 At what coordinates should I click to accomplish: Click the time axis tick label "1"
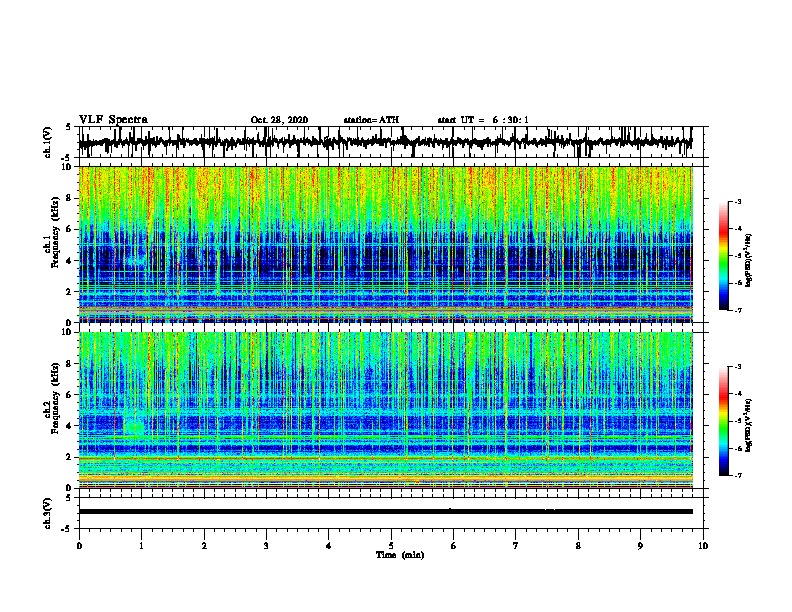point(141,546)
